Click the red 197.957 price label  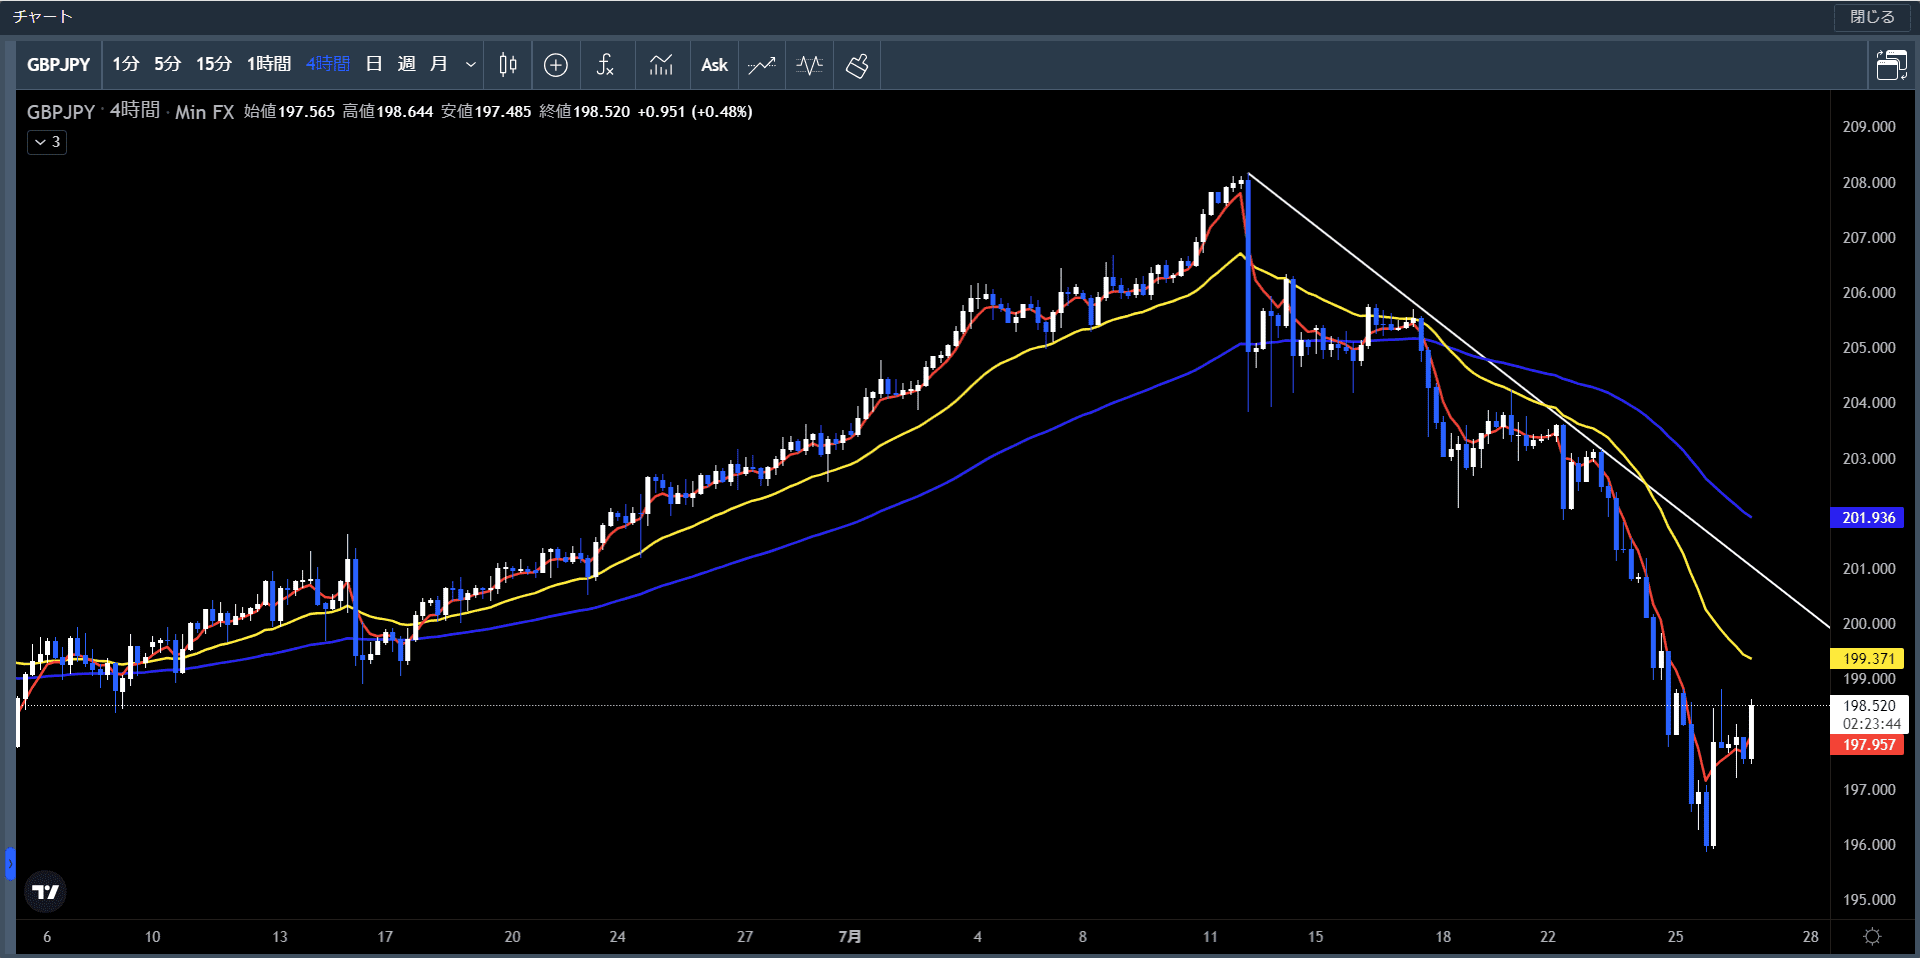click(x=1868, y=745)
